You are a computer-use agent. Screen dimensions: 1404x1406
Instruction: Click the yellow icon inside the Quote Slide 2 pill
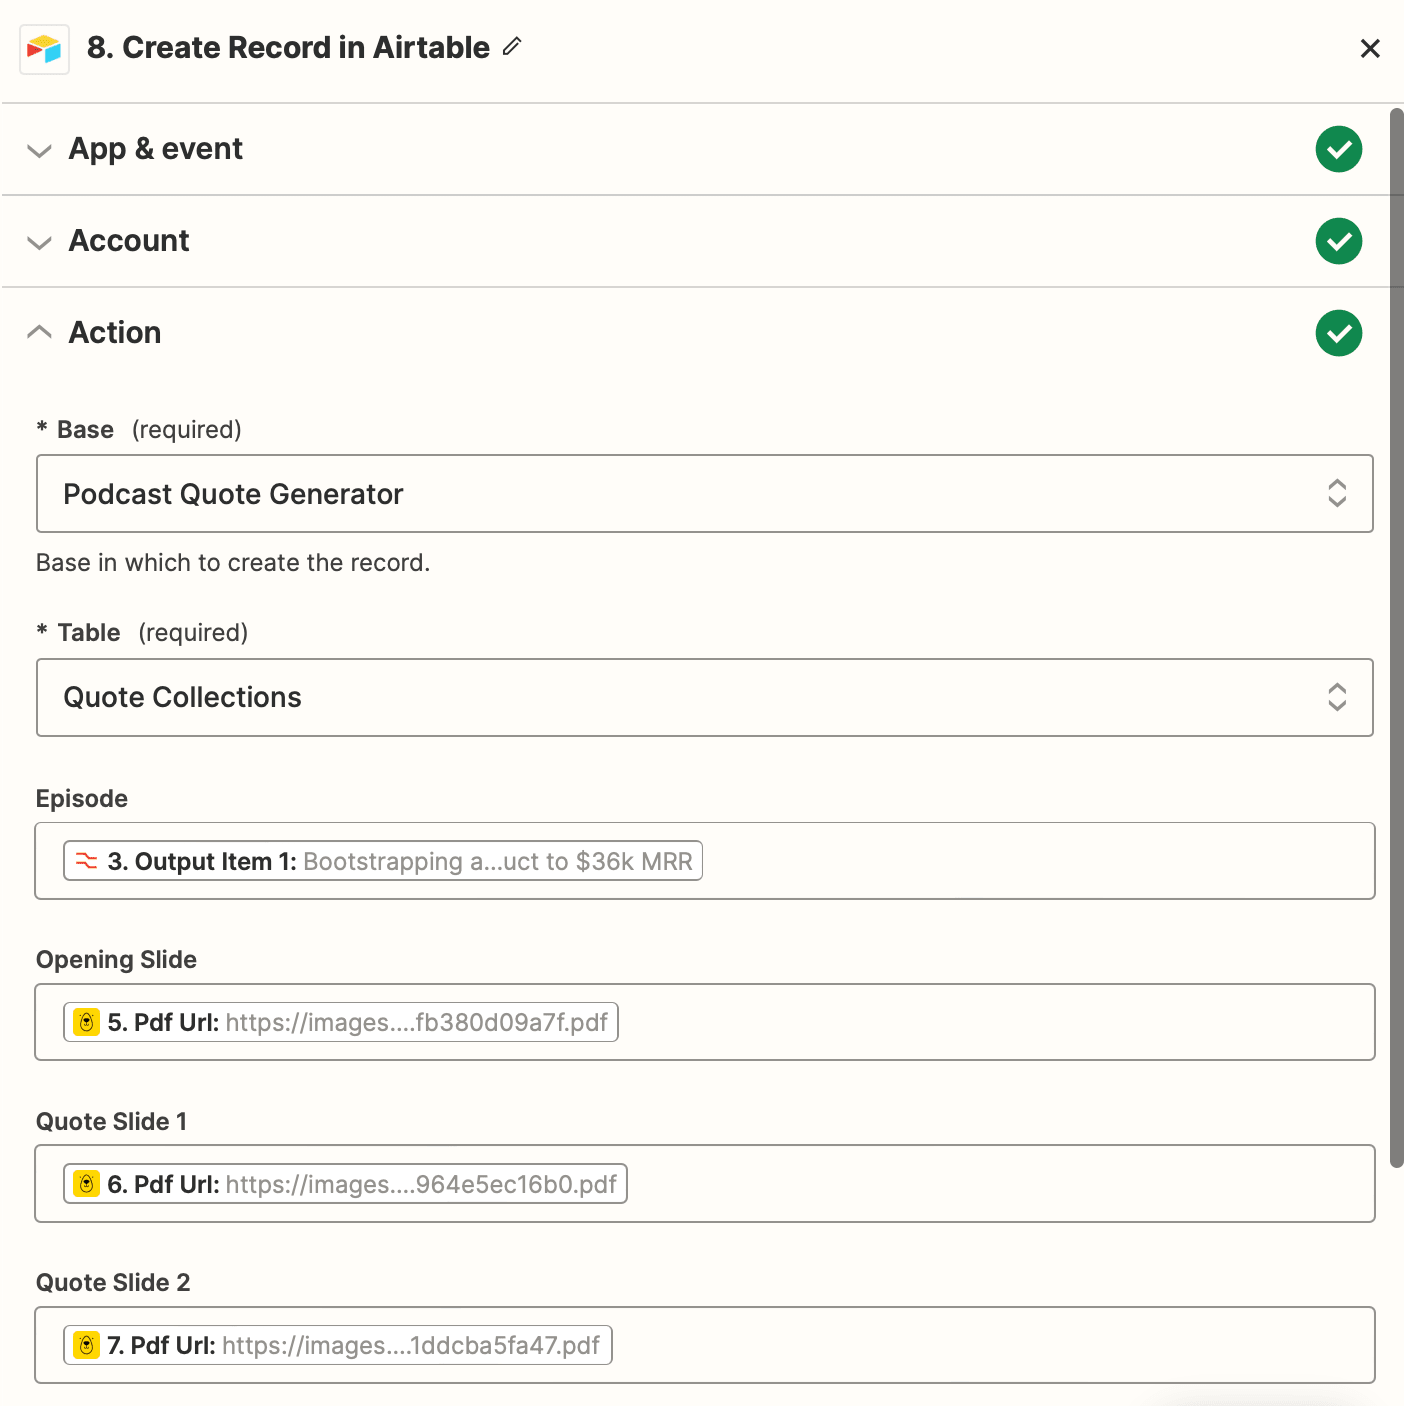click(86, 1345)
